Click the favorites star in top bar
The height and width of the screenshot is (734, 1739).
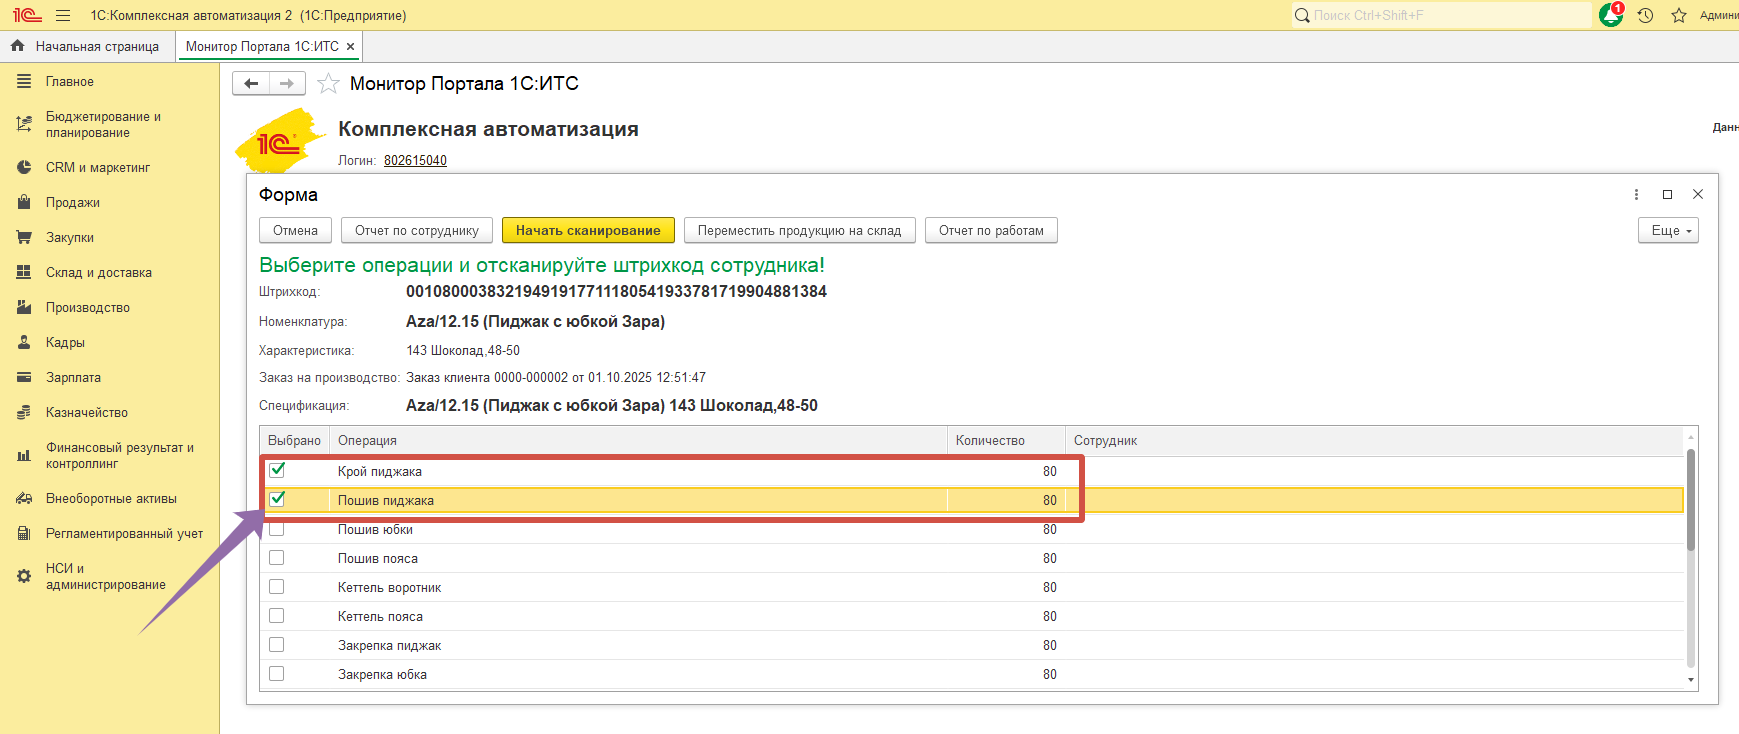(x=1679, y=16)
